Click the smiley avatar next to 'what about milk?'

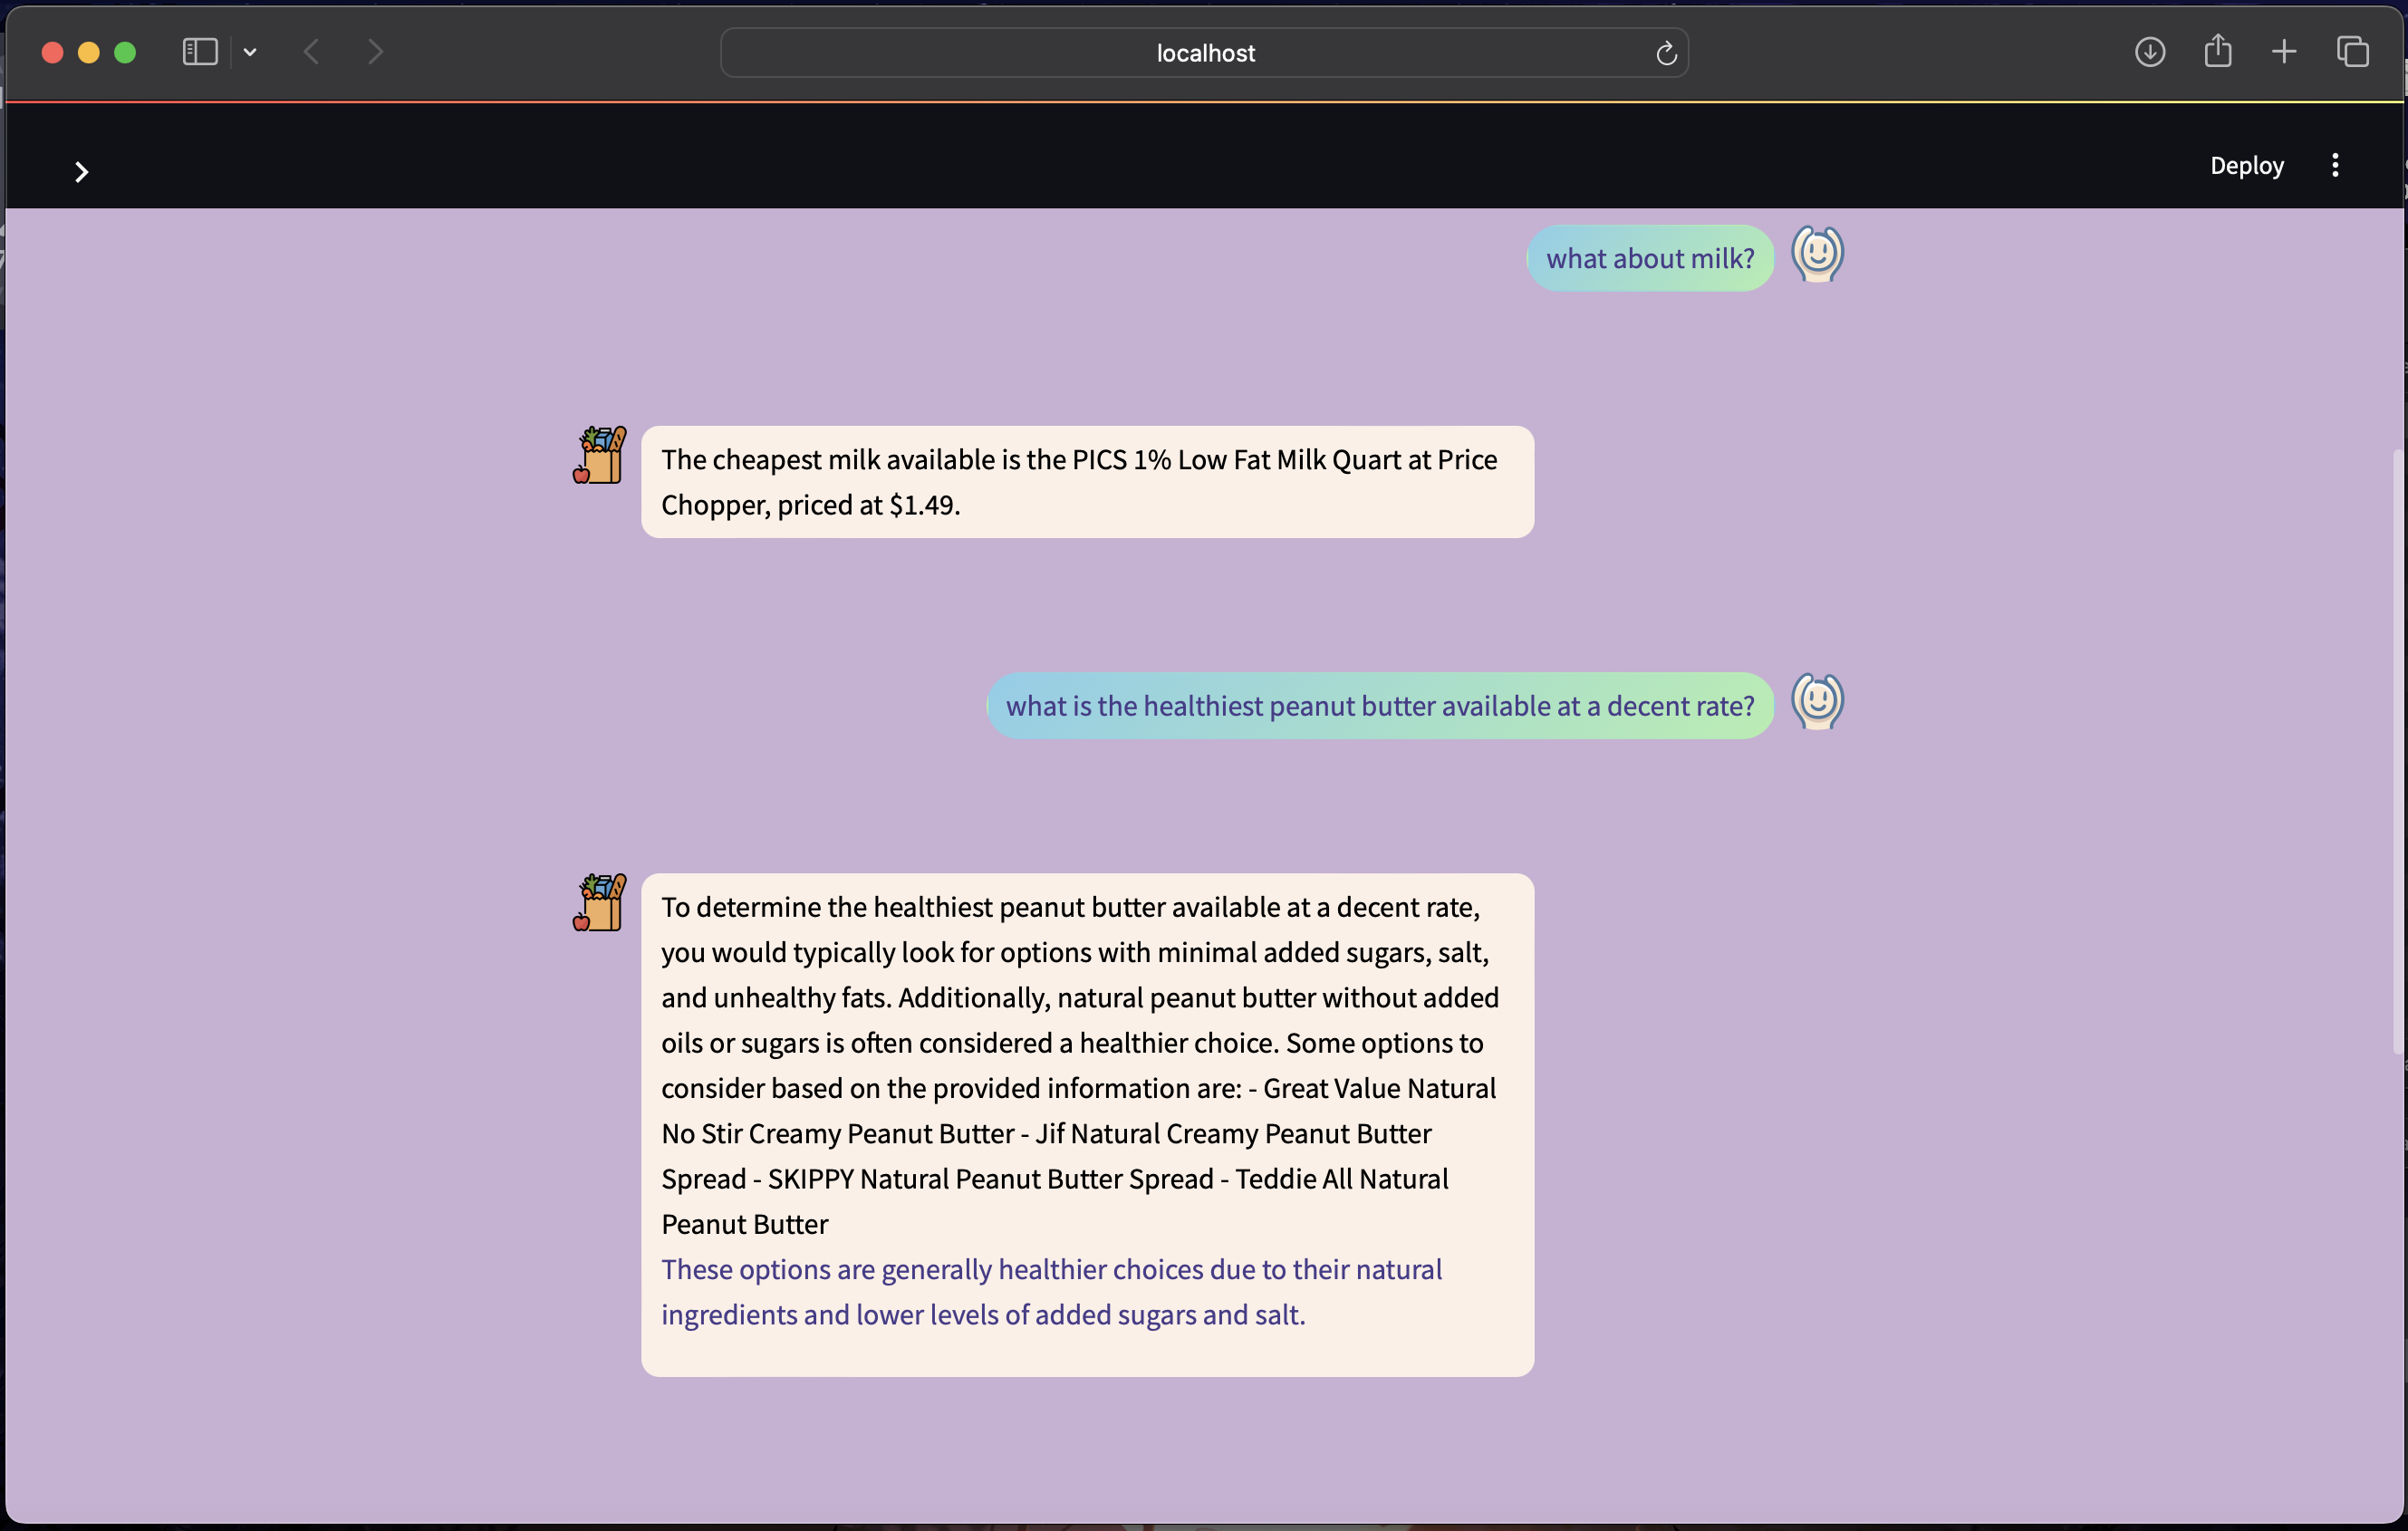[x=1817, y=254]
